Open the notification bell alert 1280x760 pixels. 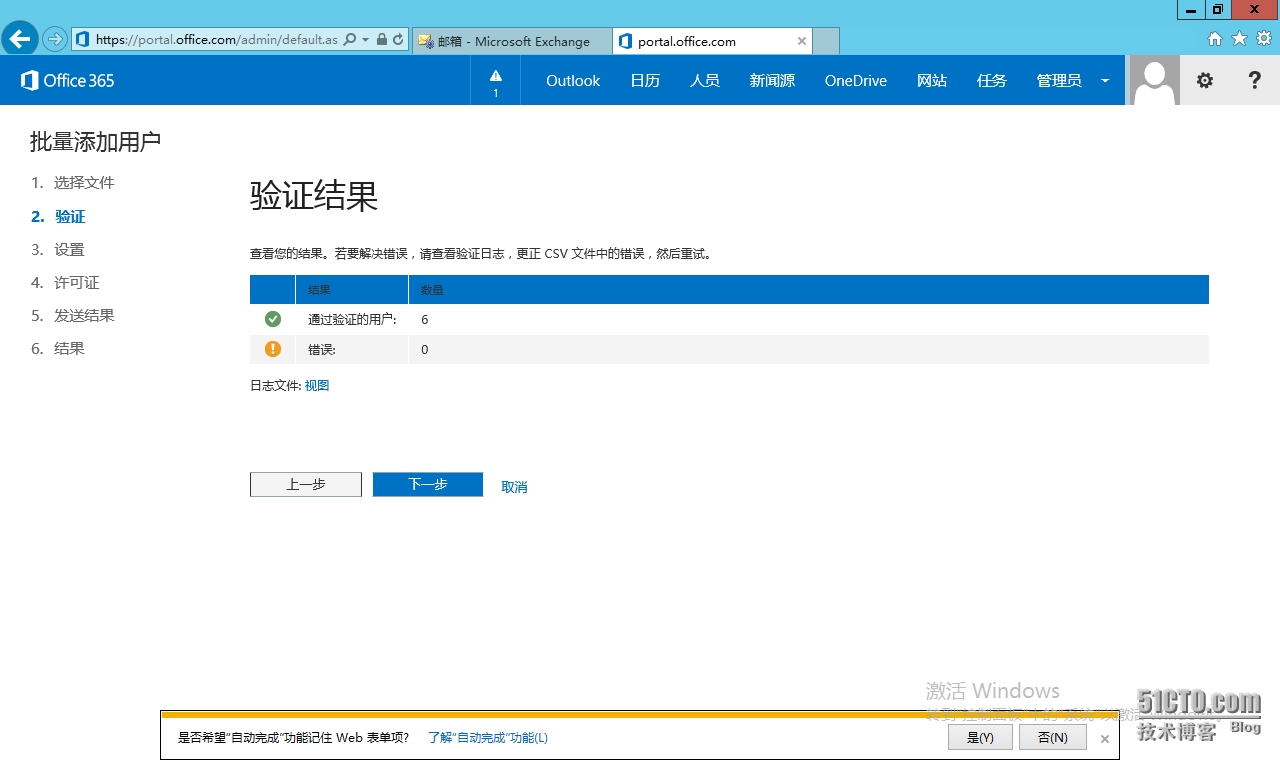494,80
